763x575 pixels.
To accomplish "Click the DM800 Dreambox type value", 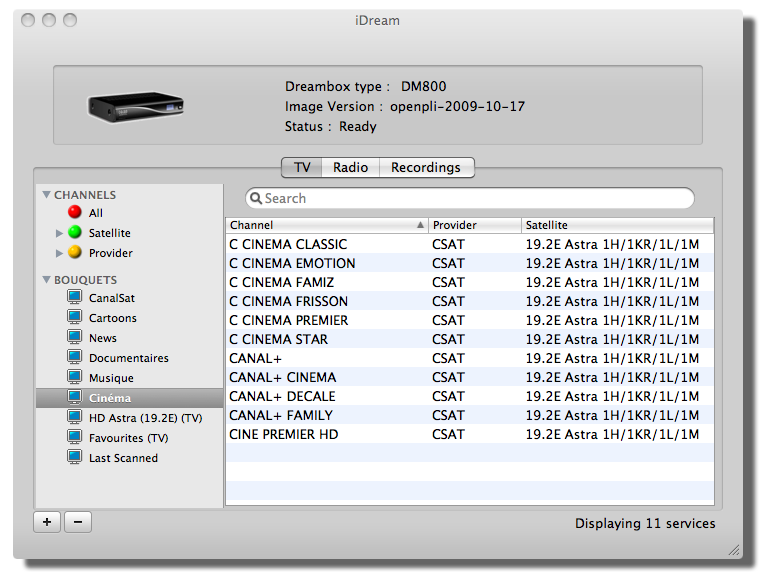I will coord(423,87).
